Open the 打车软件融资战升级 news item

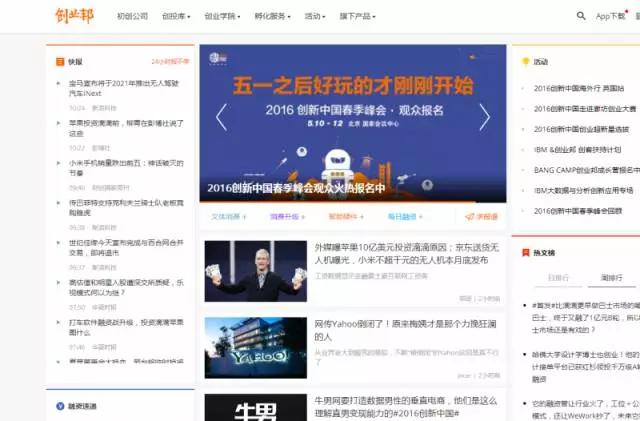click(126, 327)
